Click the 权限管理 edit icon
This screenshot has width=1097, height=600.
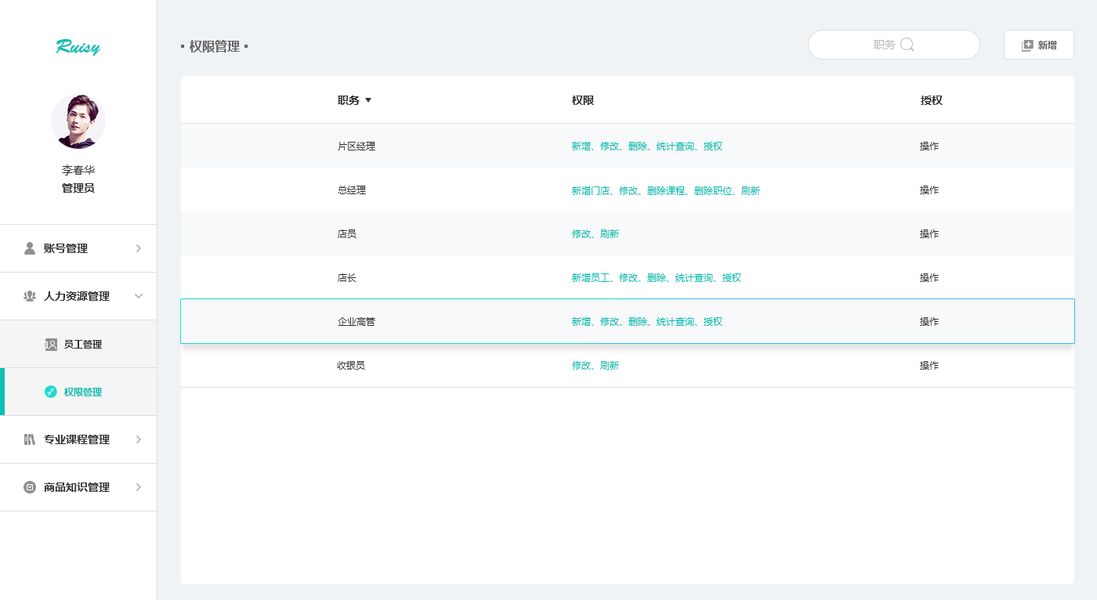[51, 392]
